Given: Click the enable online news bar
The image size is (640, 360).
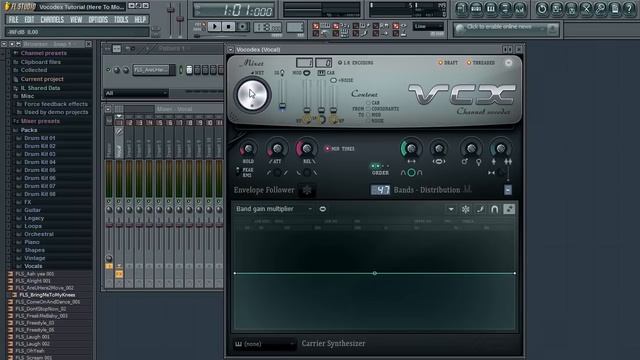Looking at the screenshot, I should click(x=506, y=29).
